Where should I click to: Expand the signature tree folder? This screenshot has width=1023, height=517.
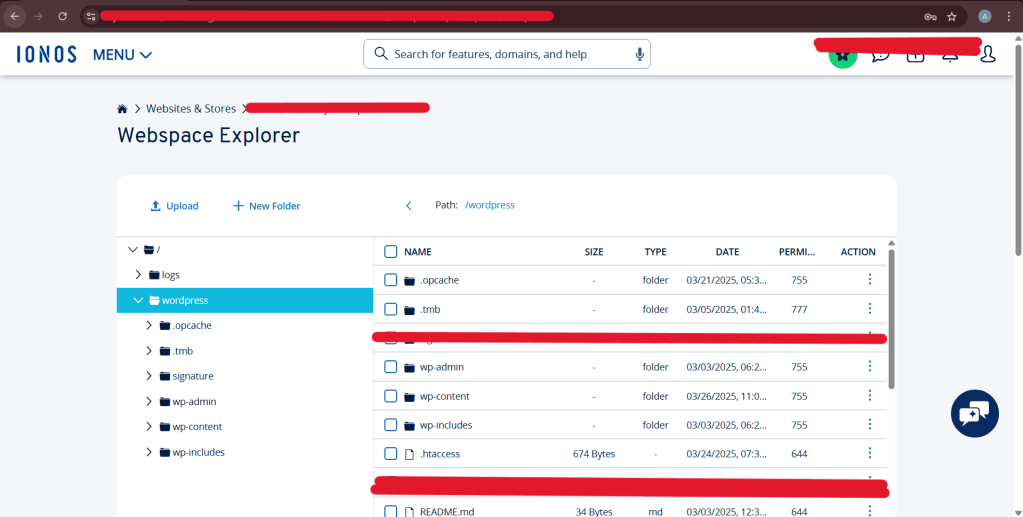tap(149, 376)
